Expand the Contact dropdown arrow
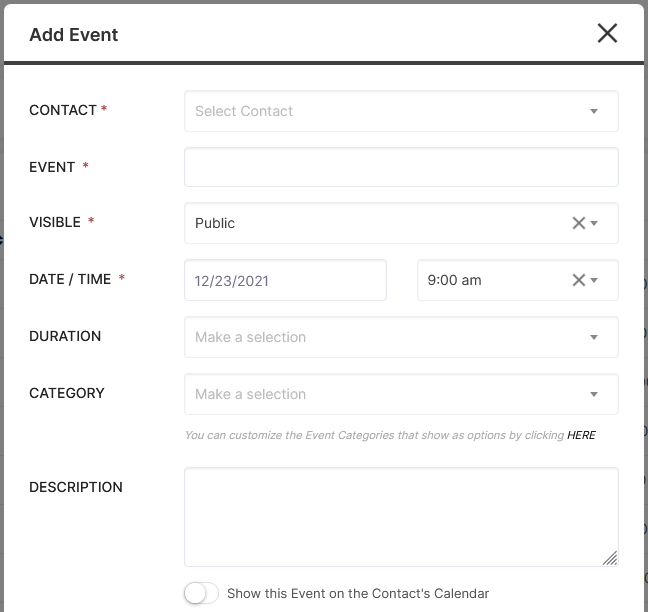This screenshot has width=648, height=612. coord(594,111)
